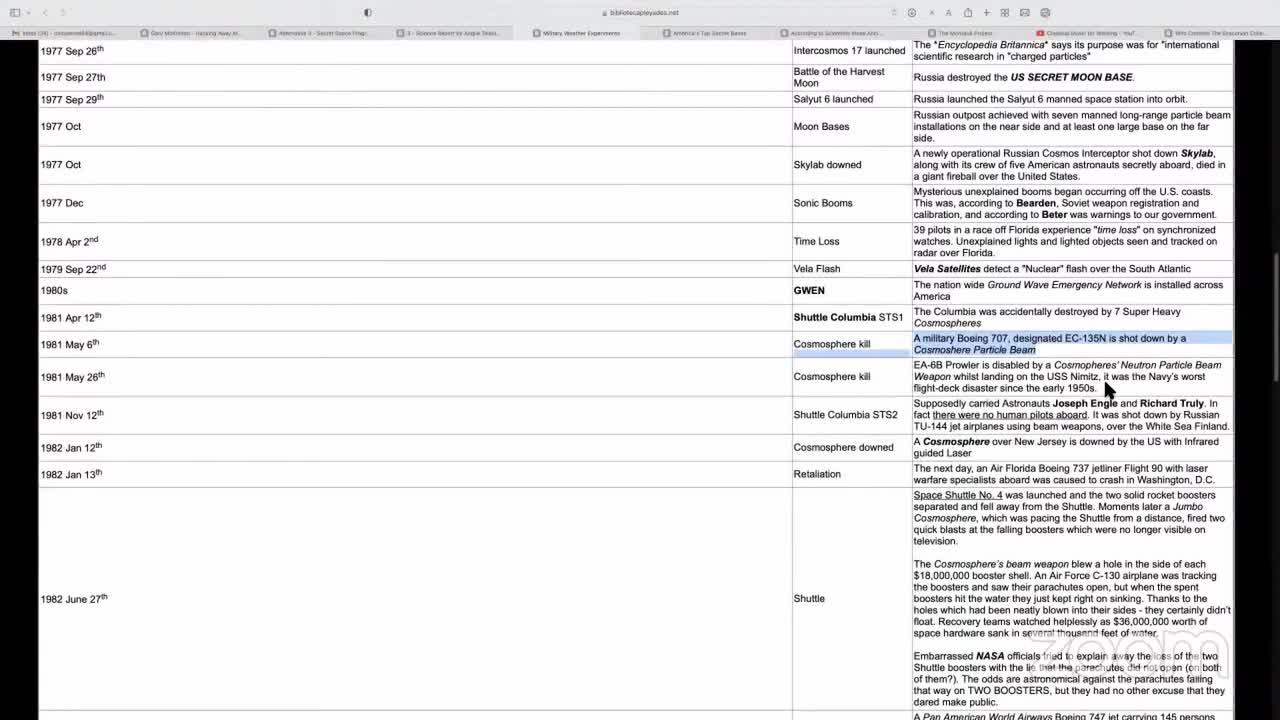
Task: Go back with the back arrow
Action: click(x=45, y=12)
